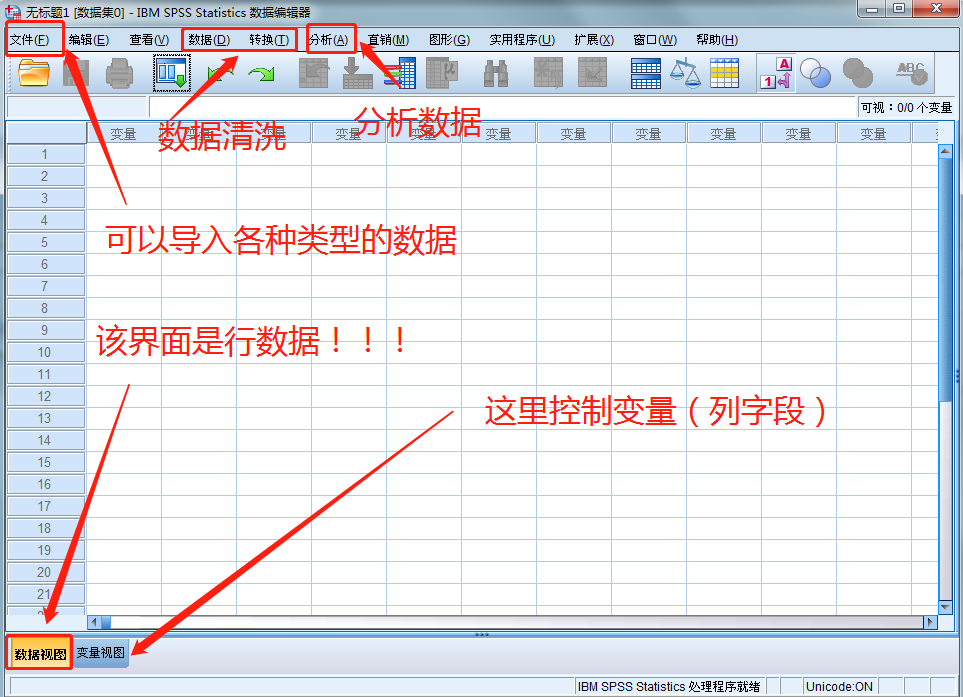The width and height of the screenshot is (963, 697).
Task: Click status text IBM SPSS Statistics 处理程序就绪
Action: (x=669, y=686)
